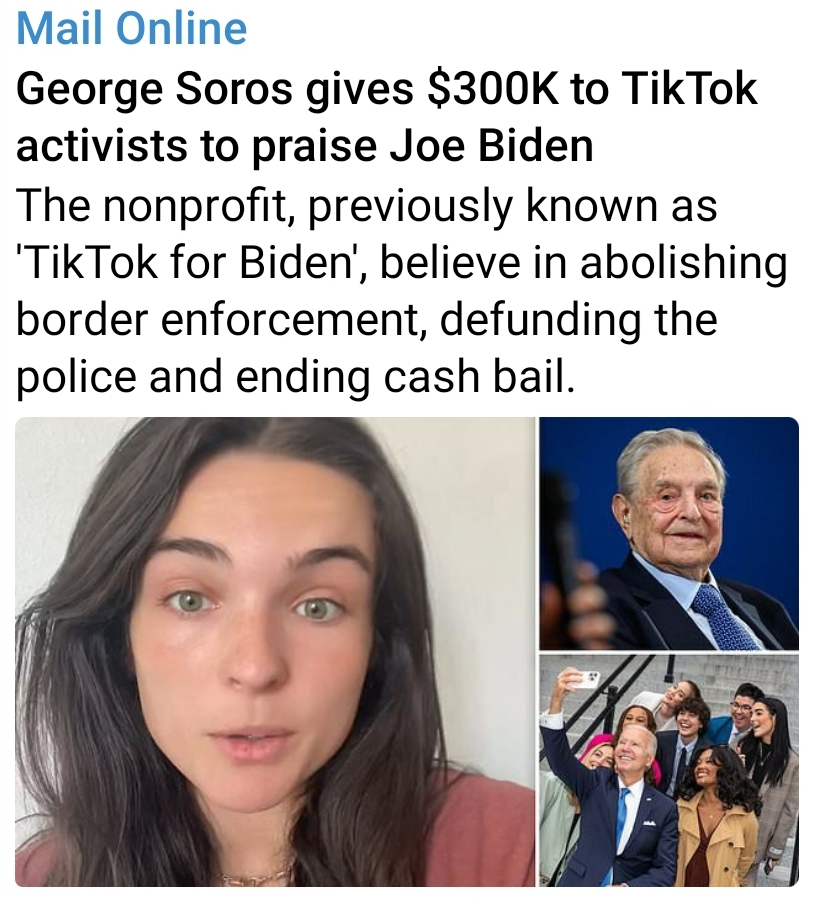
Task: Open the group selfie photo on steps
Action: coord(669,770)
